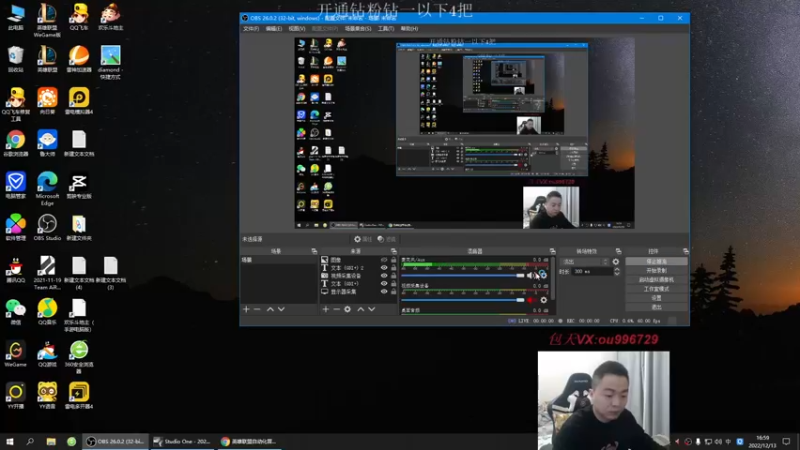Click the 停止推流 stop streaming button
The width and height of the screenshot is (800, 450).
(656, 261)
